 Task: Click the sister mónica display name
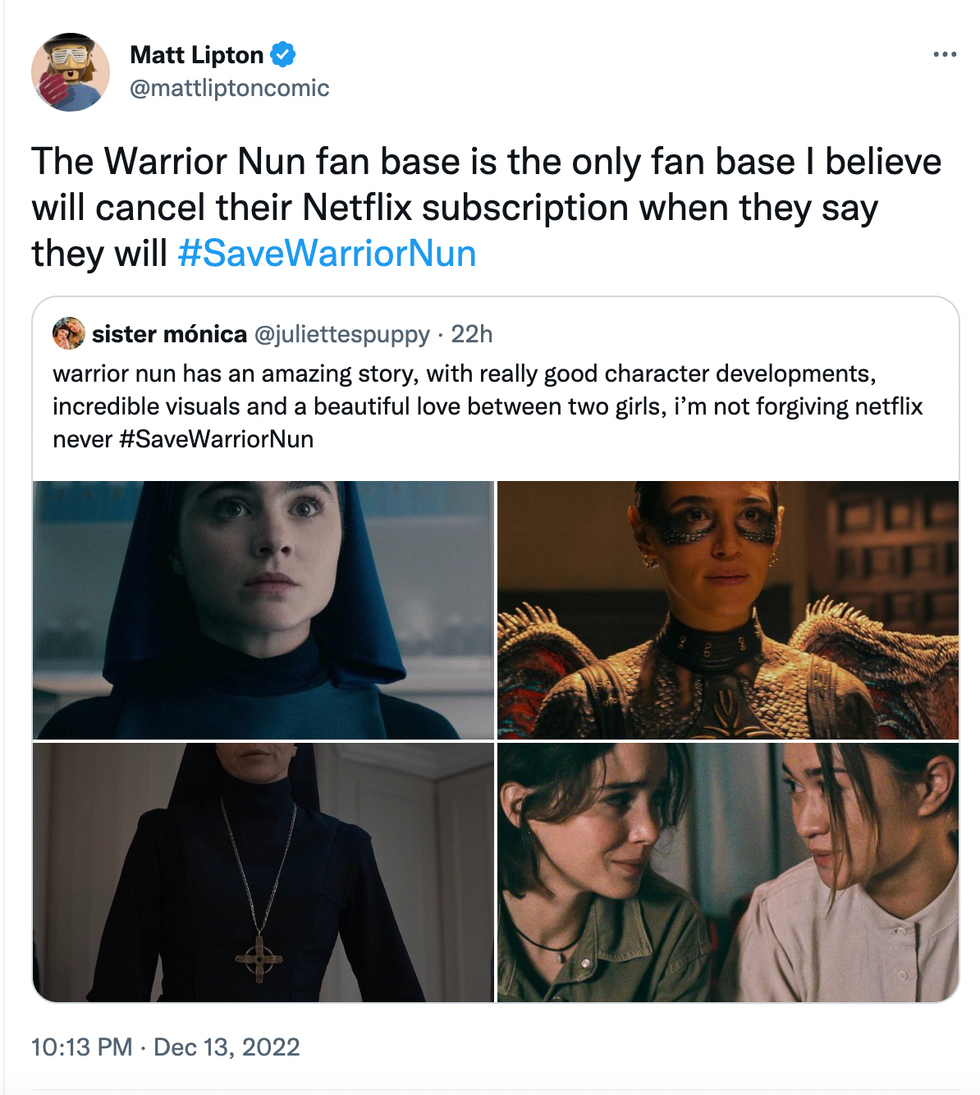169,334
